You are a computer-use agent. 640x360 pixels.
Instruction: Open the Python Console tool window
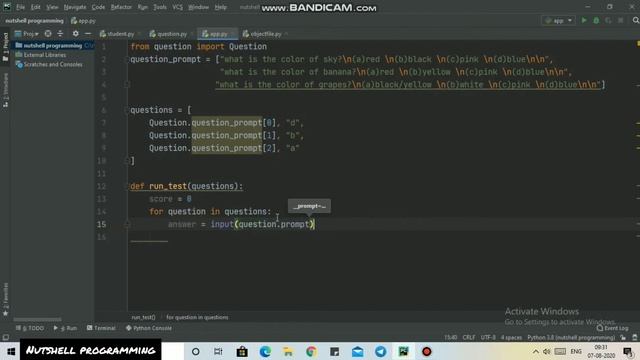pos(149,328)
